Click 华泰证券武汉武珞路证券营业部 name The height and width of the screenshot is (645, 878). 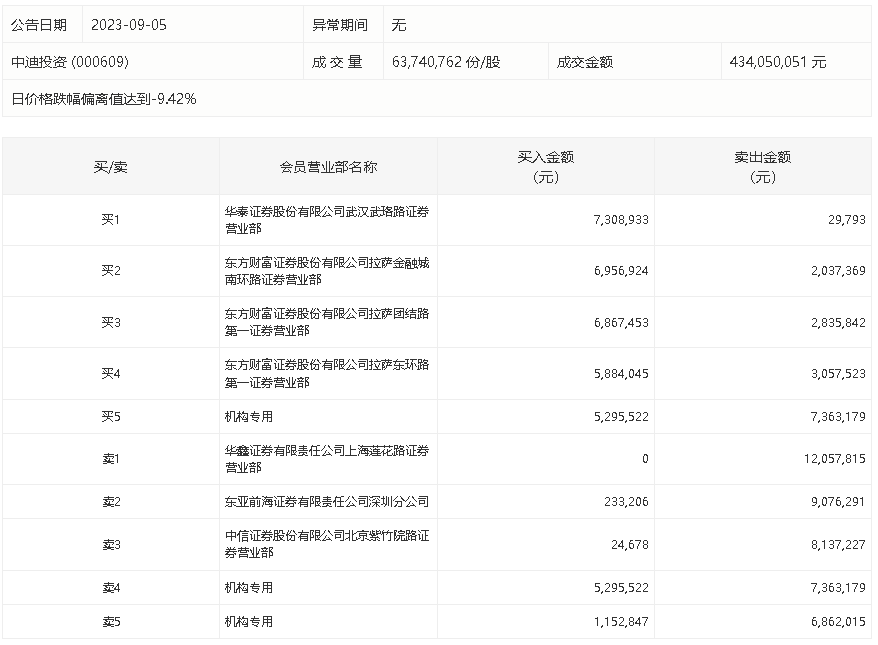click(327, 219)
